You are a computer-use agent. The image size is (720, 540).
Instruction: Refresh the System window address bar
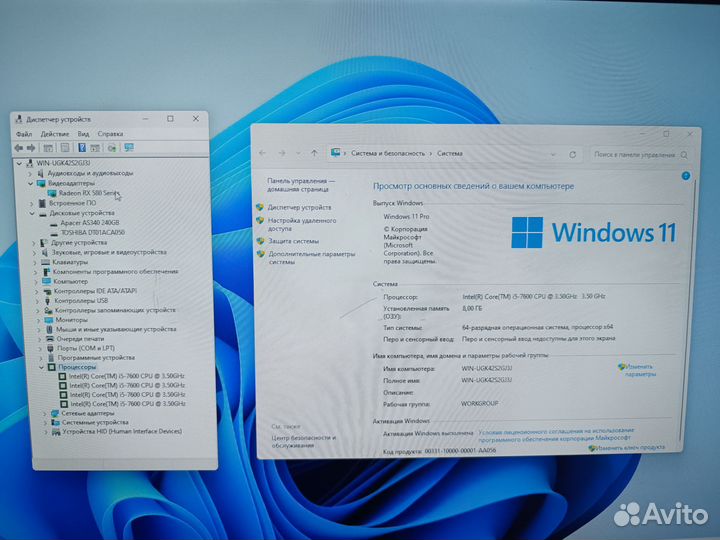[x=572, y=155]
